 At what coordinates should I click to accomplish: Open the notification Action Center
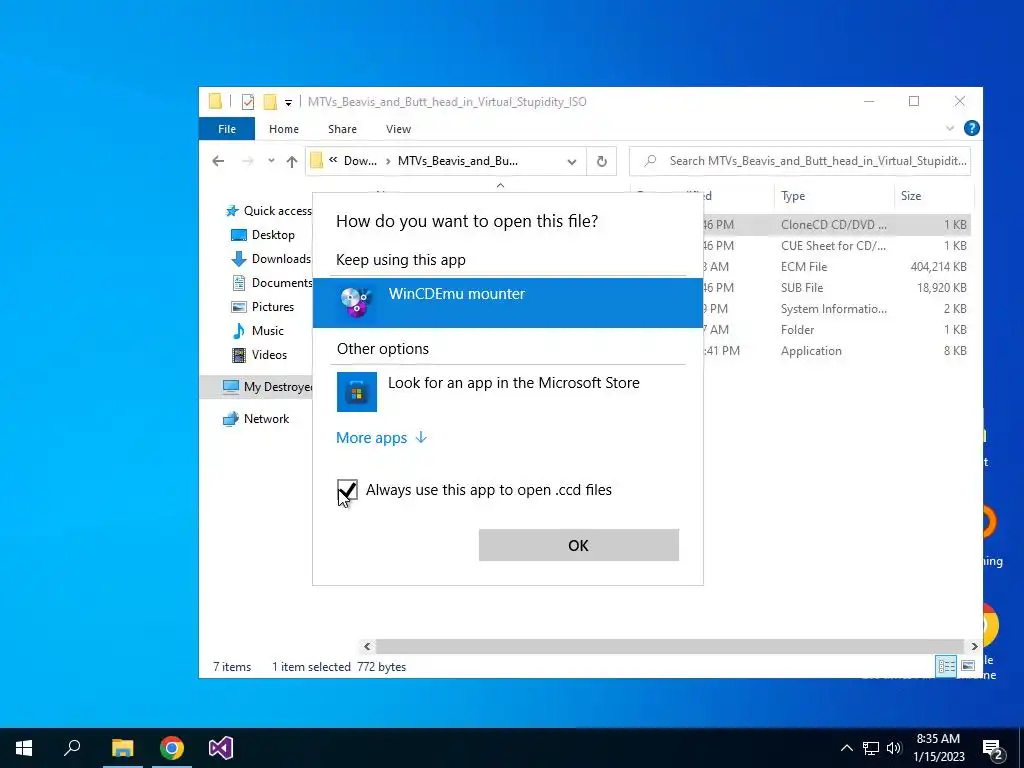[x=993, y=749]
